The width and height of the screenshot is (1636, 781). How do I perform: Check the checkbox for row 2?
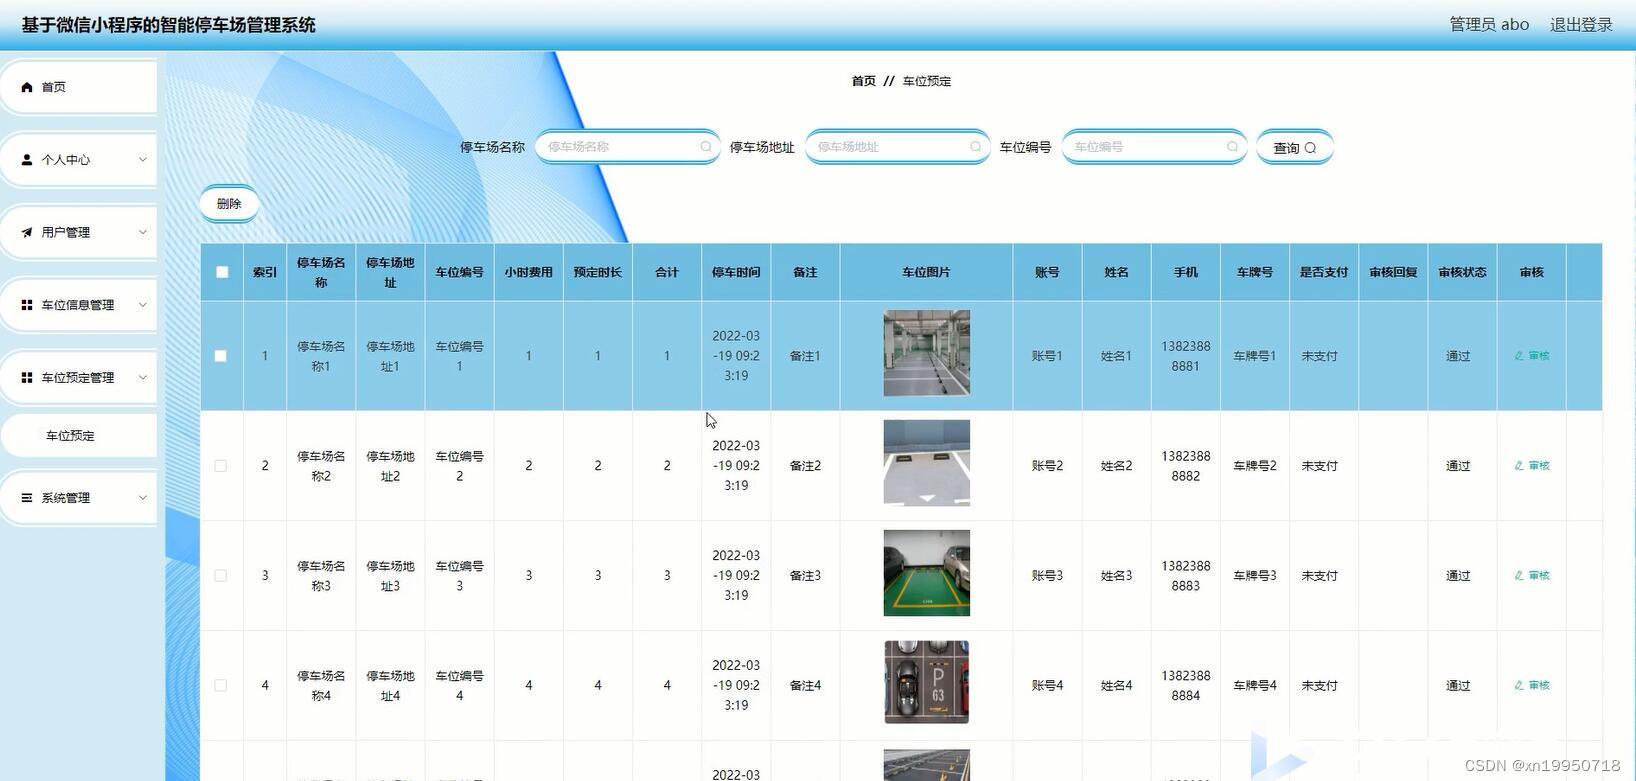(221, 466)
